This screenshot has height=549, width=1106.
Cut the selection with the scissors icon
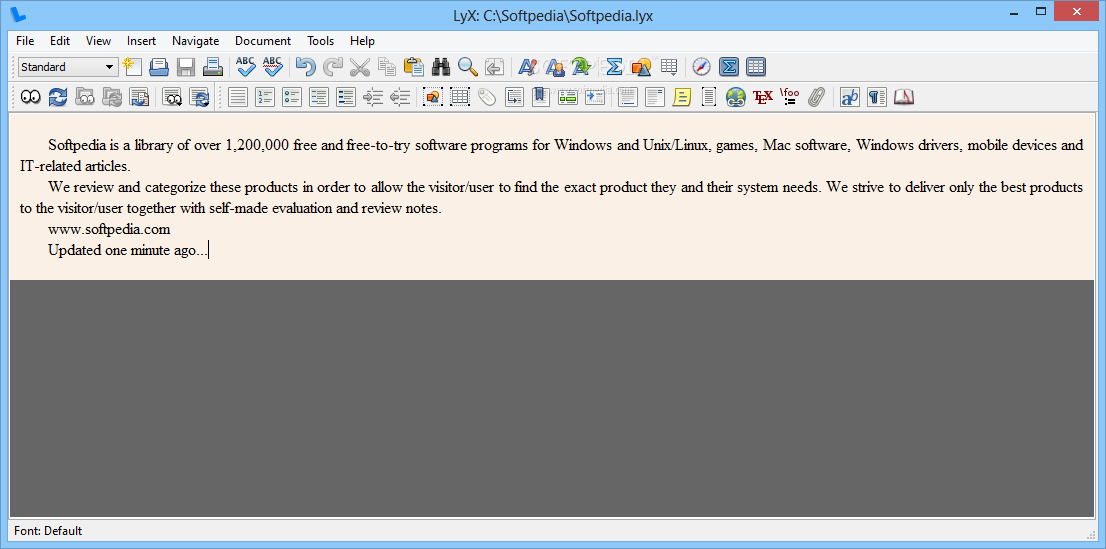click(360, 67)
